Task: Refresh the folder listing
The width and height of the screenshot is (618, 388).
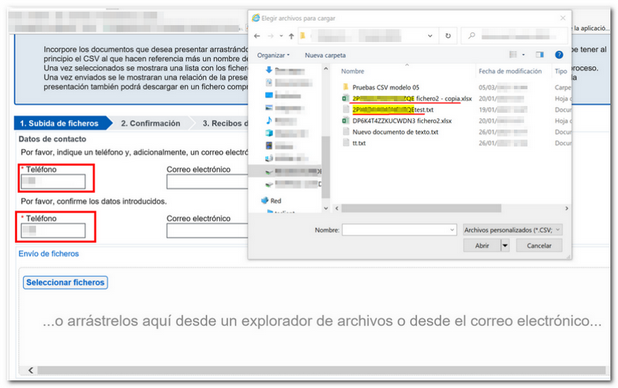Action: pos(448,36)
